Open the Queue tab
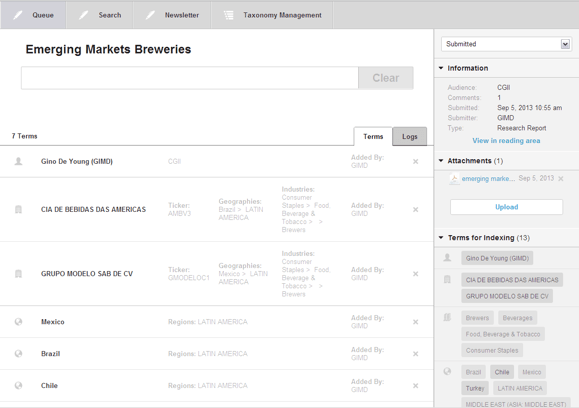Viewport: 579px width, 408px height. 33,15
